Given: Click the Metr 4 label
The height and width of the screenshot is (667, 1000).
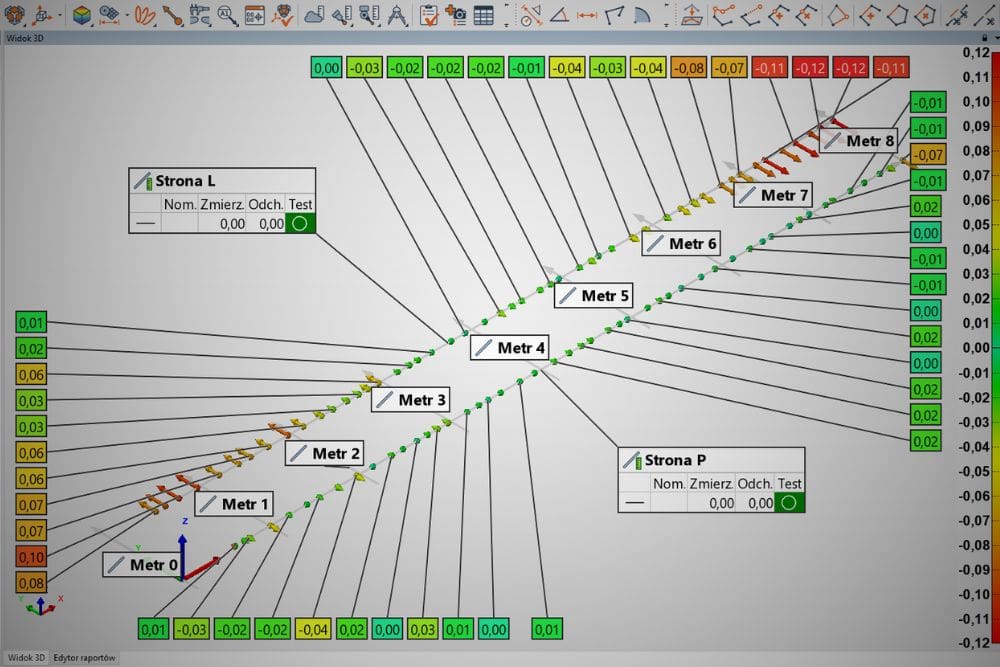Looking at the screenshot, I should coord(510,348).
